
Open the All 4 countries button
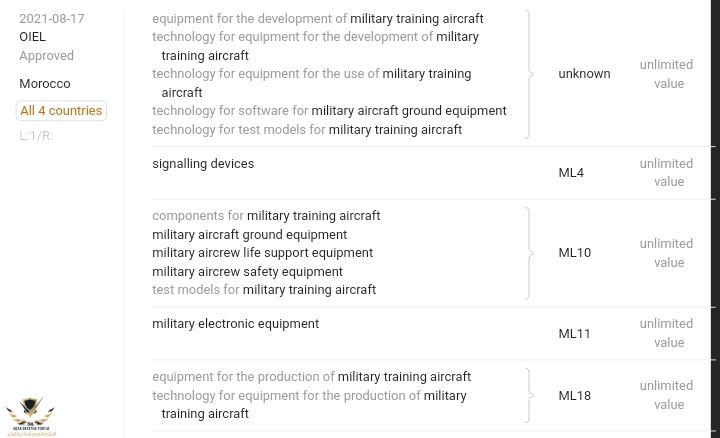61,111
